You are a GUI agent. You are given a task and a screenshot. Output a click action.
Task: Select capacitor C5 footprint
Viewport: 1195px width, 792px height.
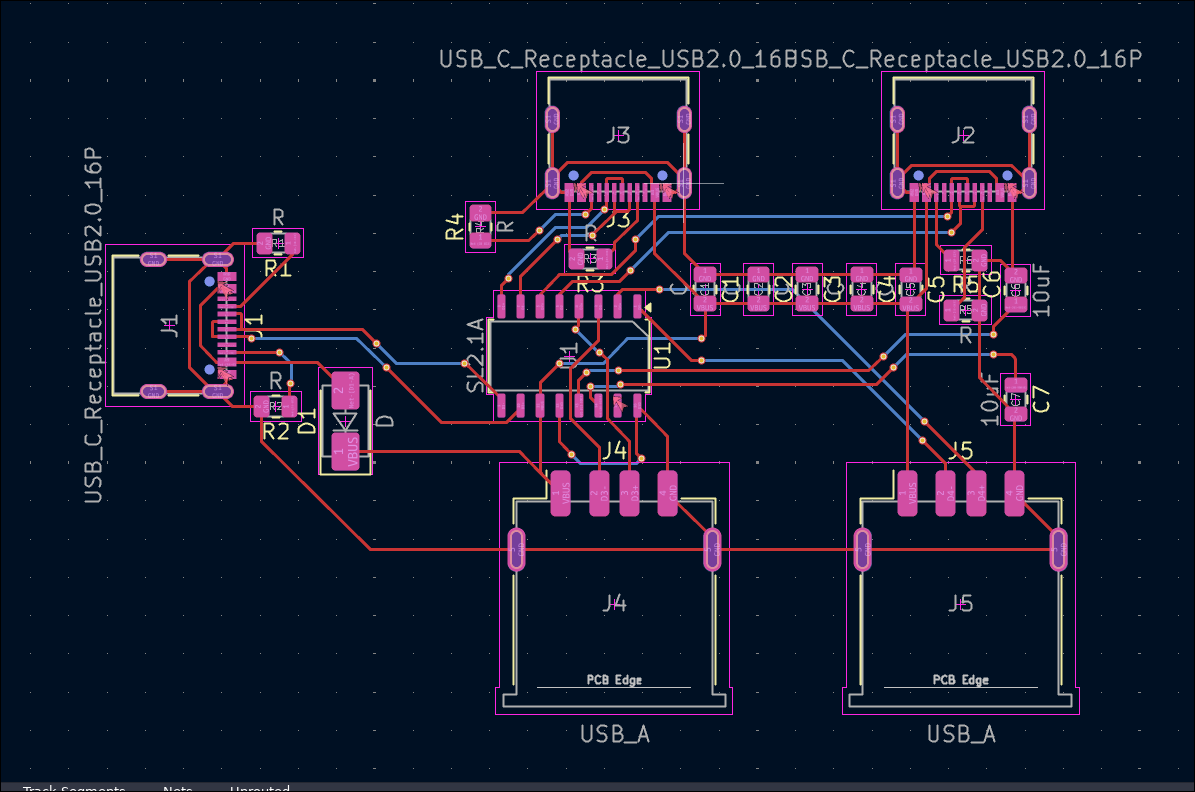click(x=910, y=289)
